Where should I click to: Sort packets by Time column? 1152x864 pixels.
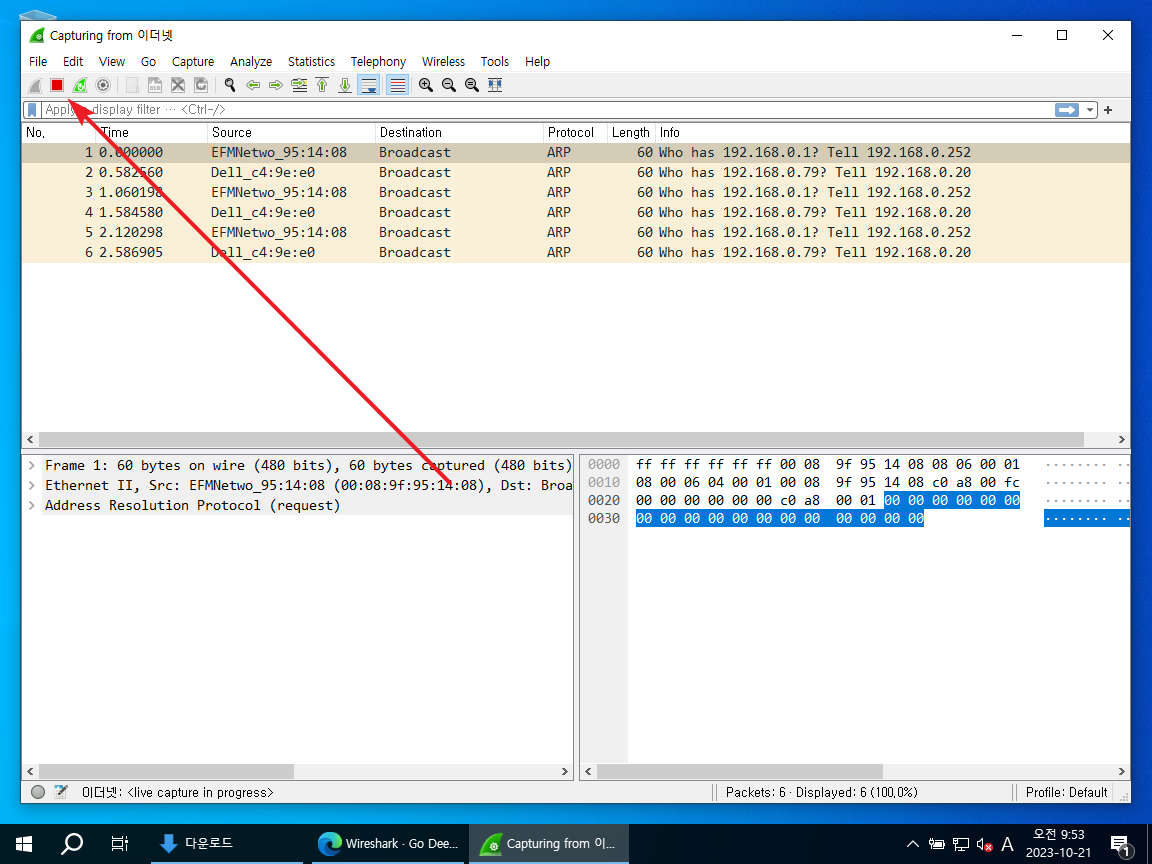point(151,133)
